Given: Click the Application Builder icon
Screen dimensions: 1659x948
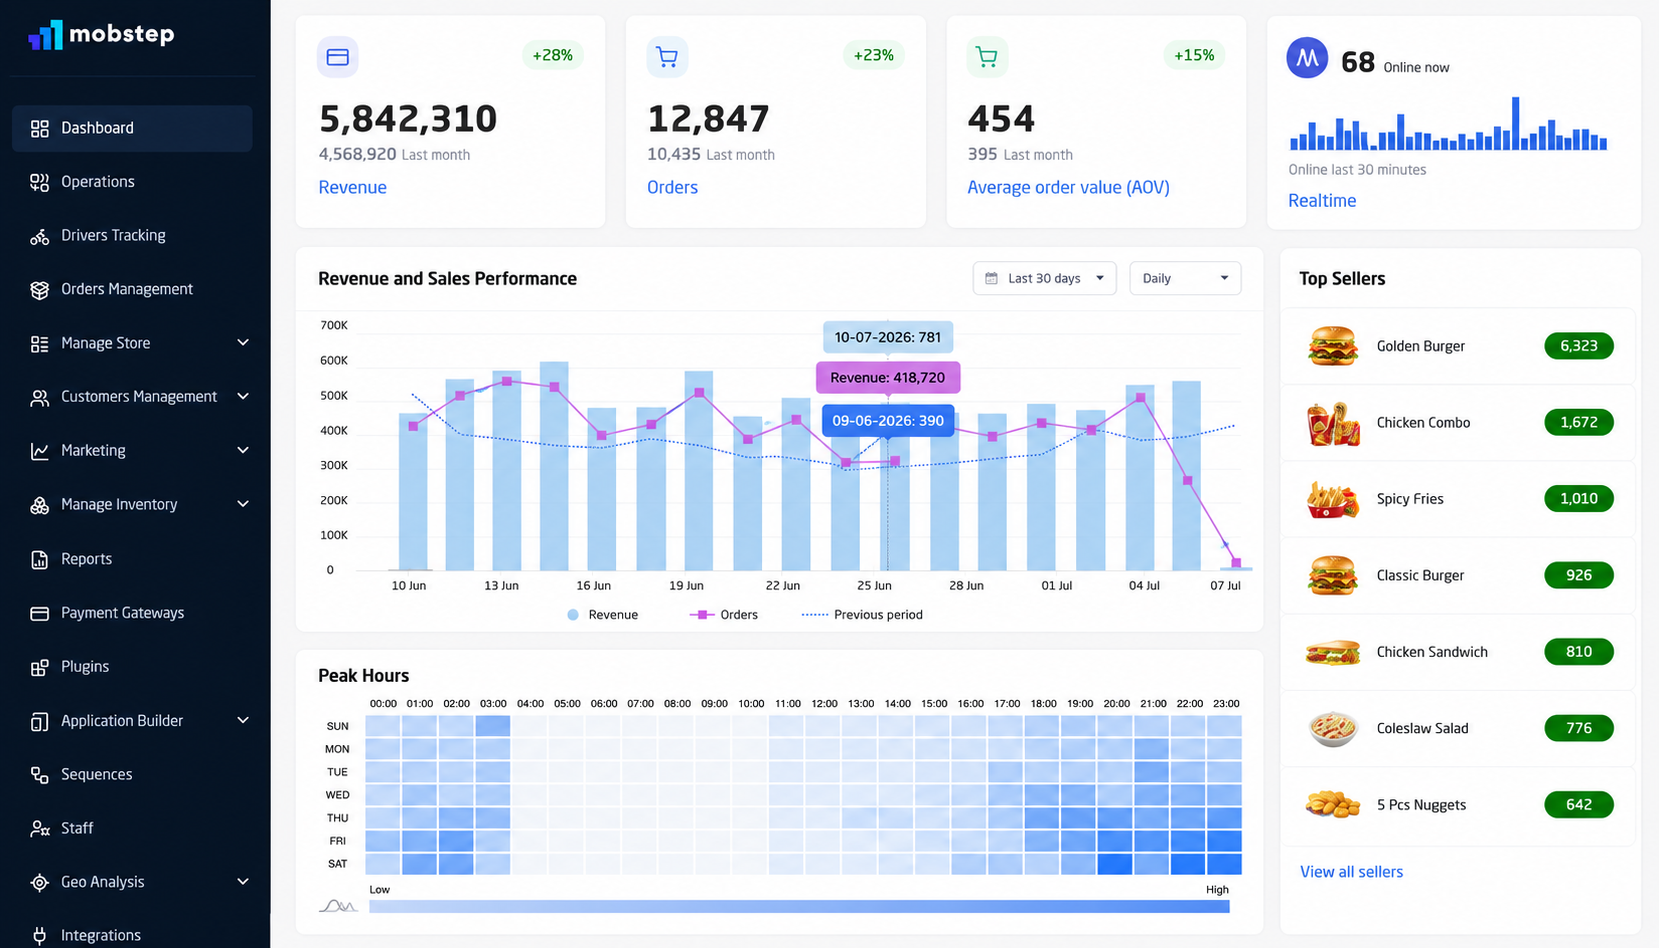Looking at the screenshot, I should (x=40, y=721).
